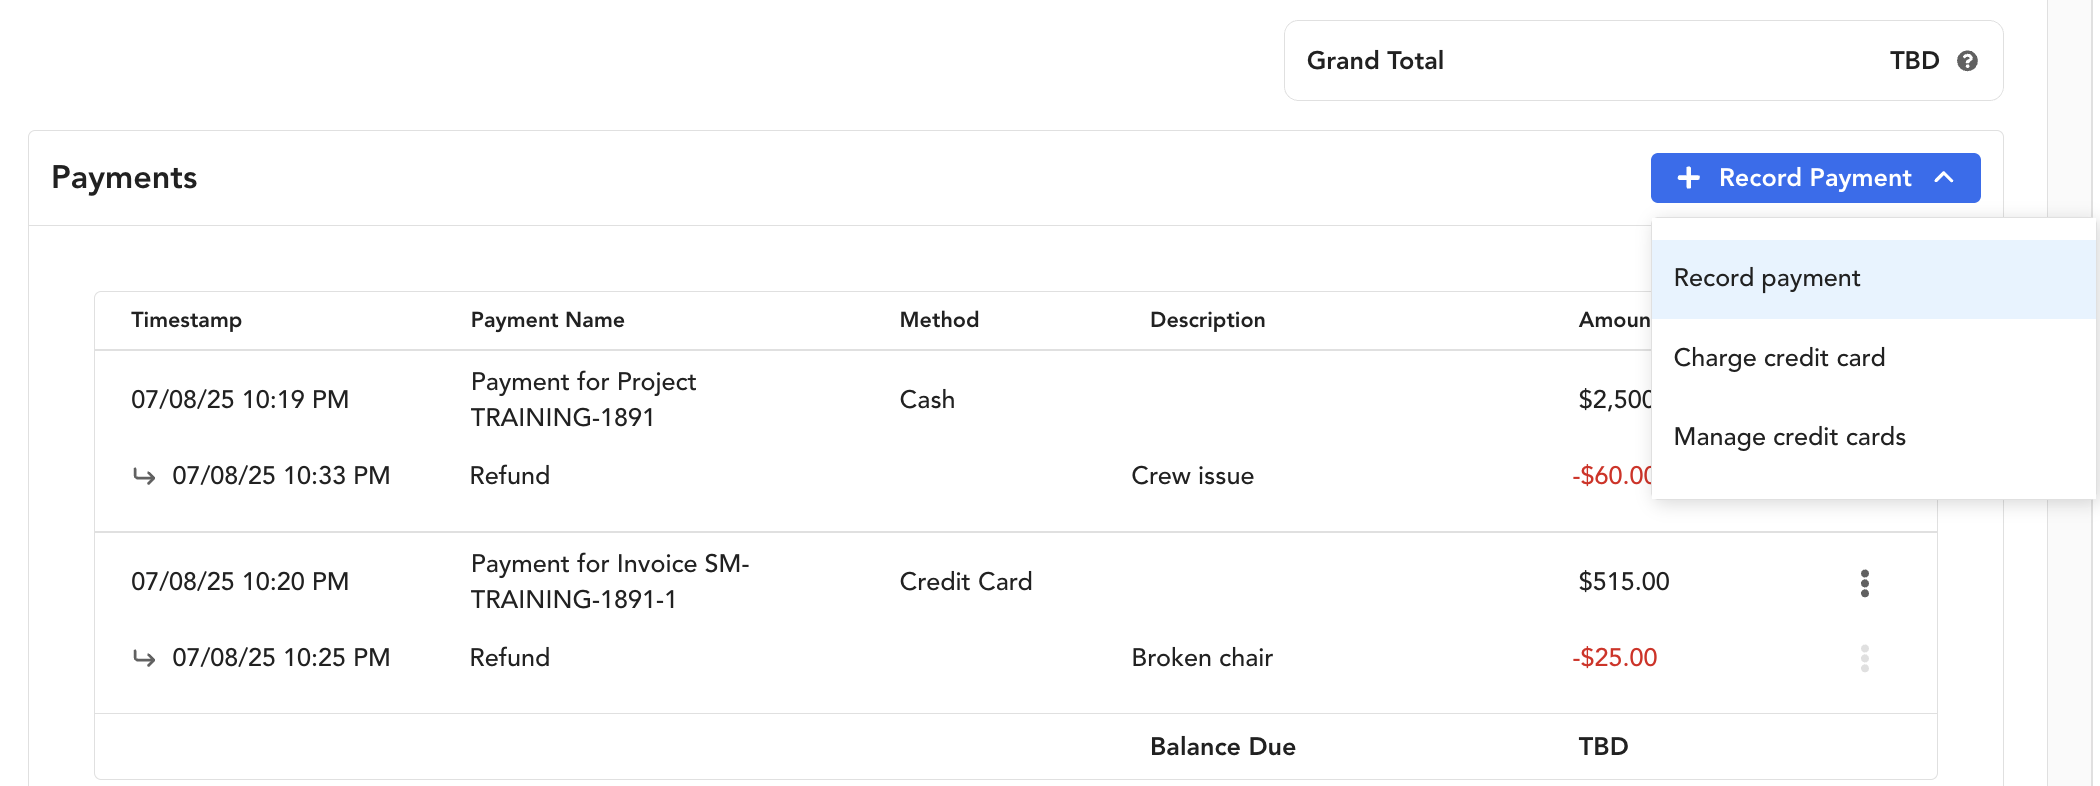Click refund arrow icon beside 10:25 PM
The width and height of the screenshot is (2100, 786).
[144, 658]
